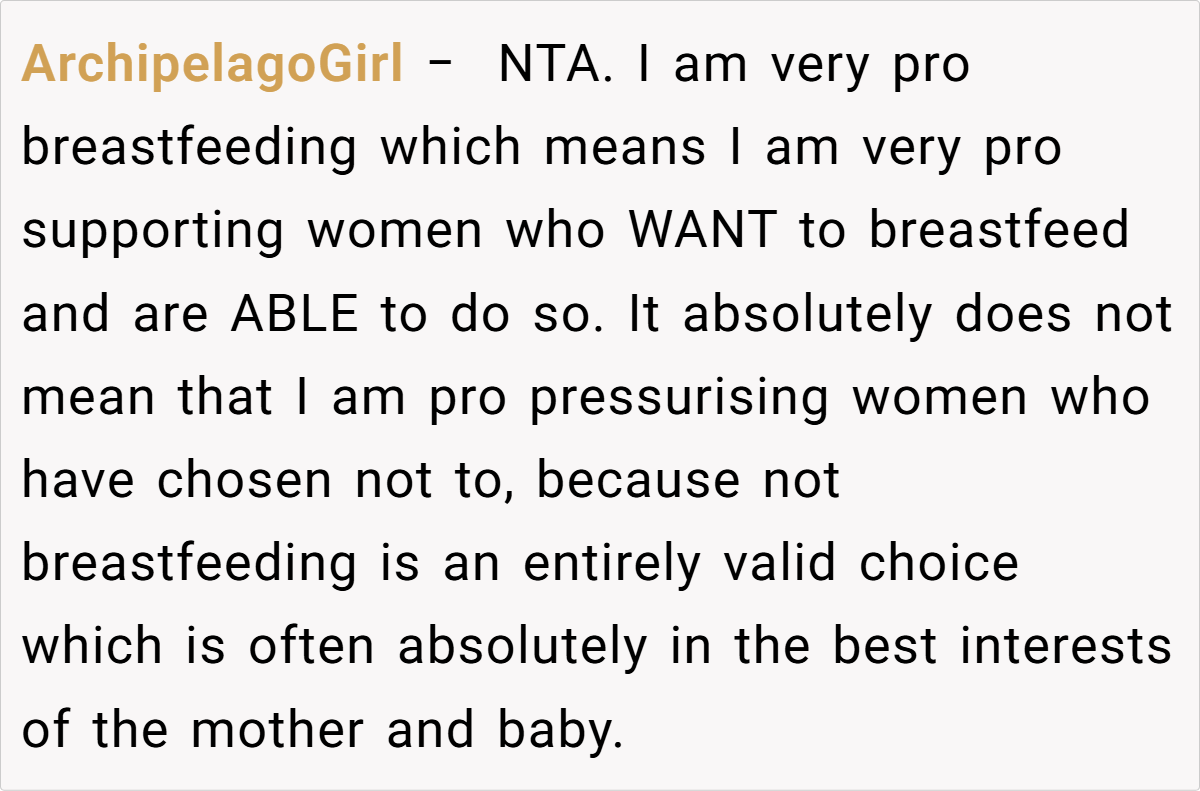Click the word "often"
Screen dimensions: 1200x791
click(x=311, y=646)
